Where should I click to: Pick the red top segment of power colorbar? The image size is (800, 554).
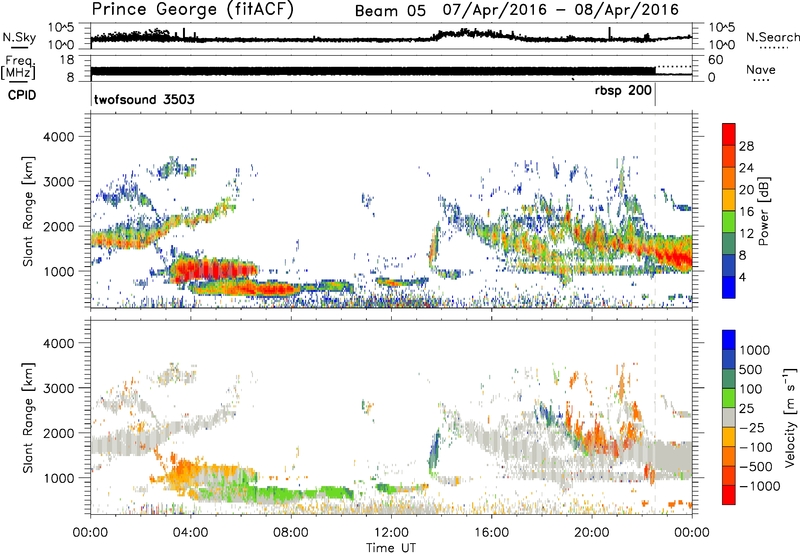click(729, 134)
